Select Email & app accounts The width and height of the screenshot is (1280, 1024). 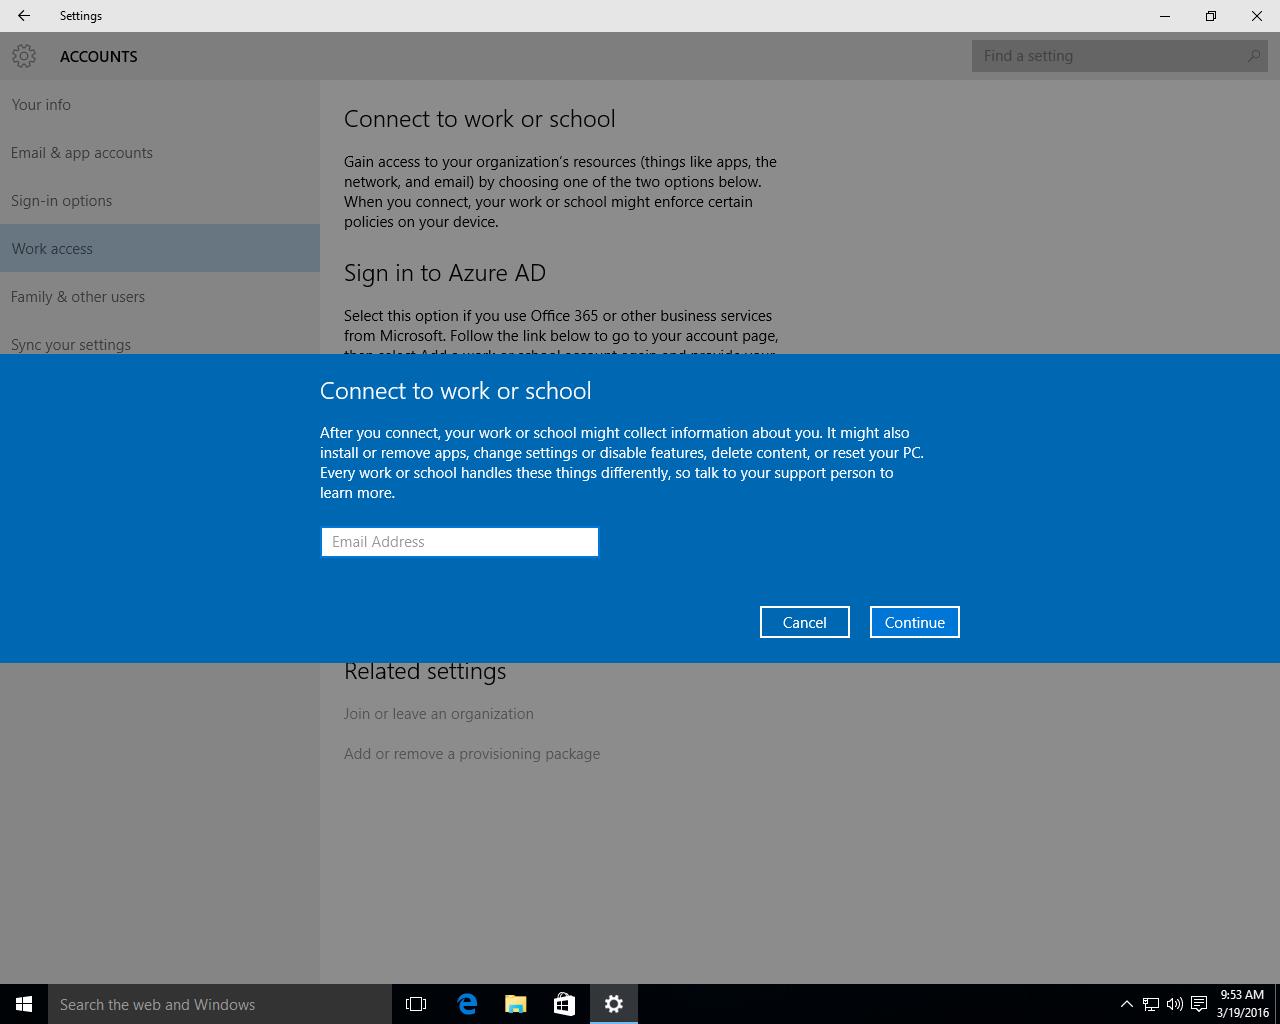click(x=160, y=152)
